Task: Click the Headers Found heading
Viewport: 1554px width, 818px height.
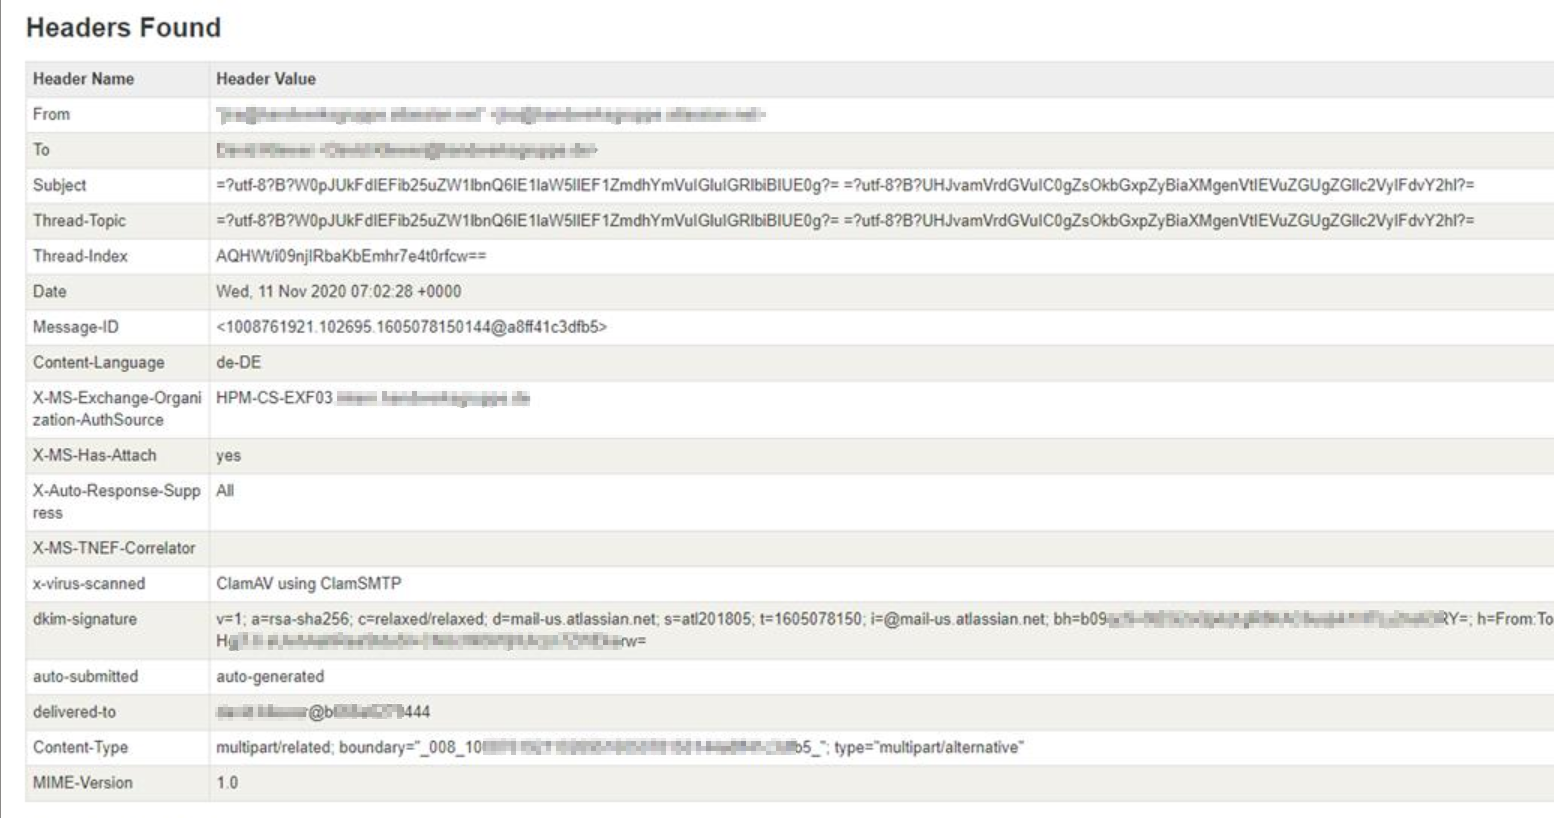Action: pyautogui.click(x=123, y=28)
